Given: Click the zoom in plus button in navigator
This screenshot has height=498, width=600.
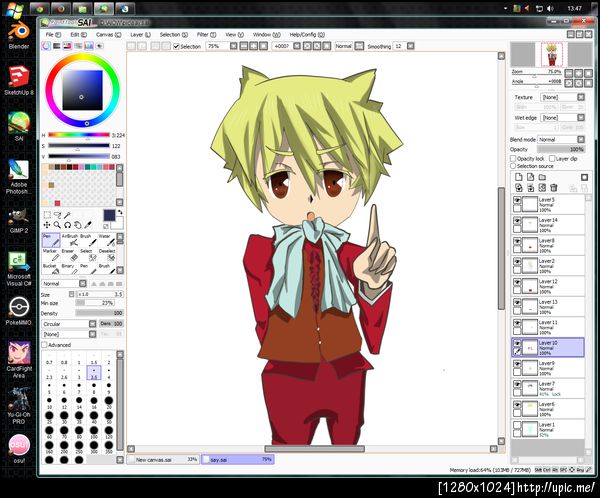Looking at the screenshot, I should tap(579, 73).
